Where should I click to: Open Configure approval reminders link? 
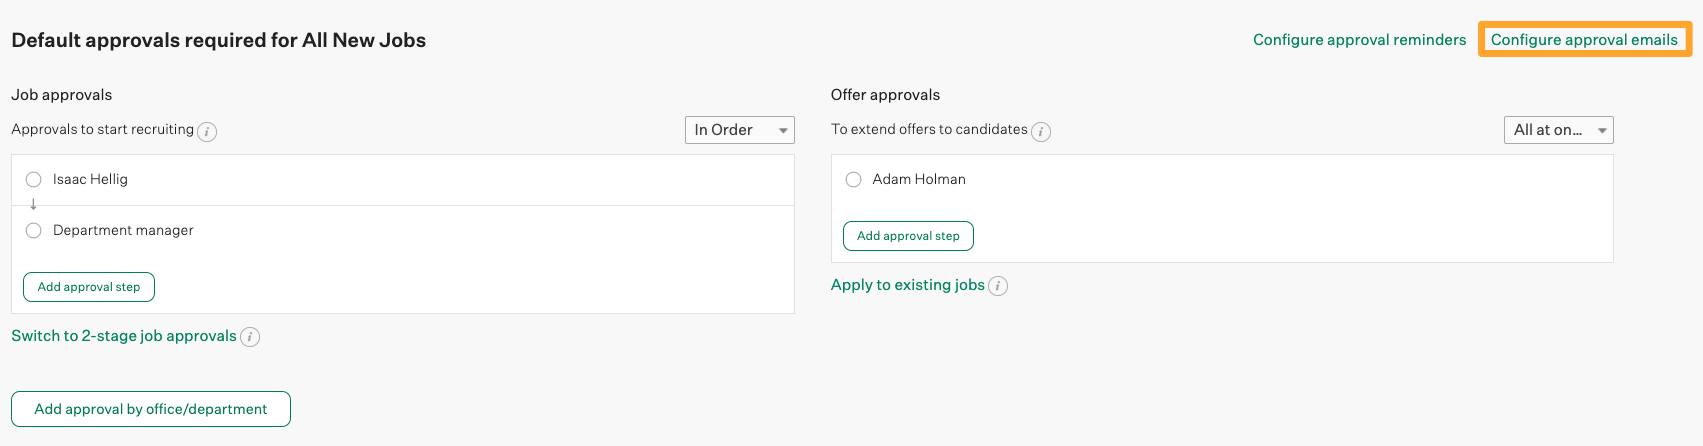click(x=1359, y=40)
